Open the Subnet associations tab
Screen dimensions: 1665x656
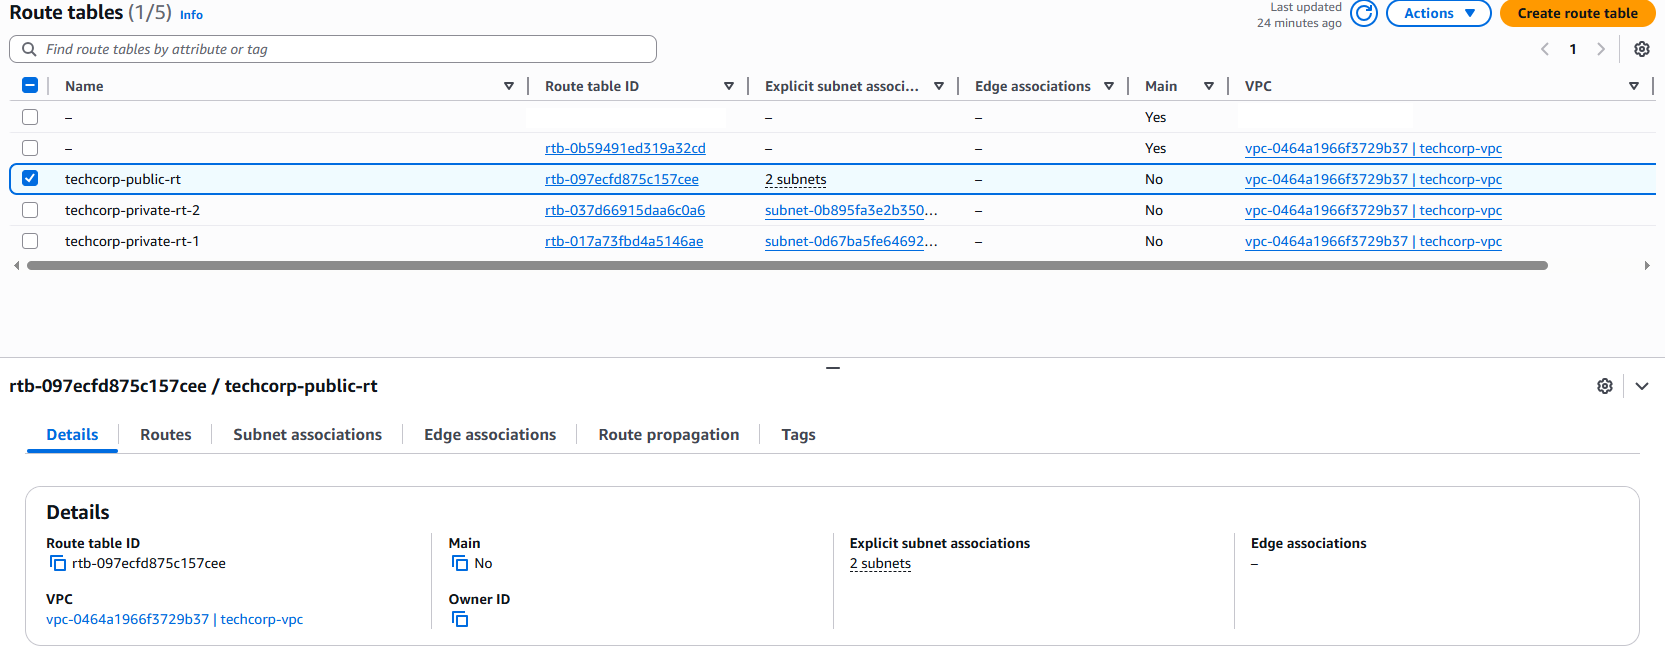307,435
